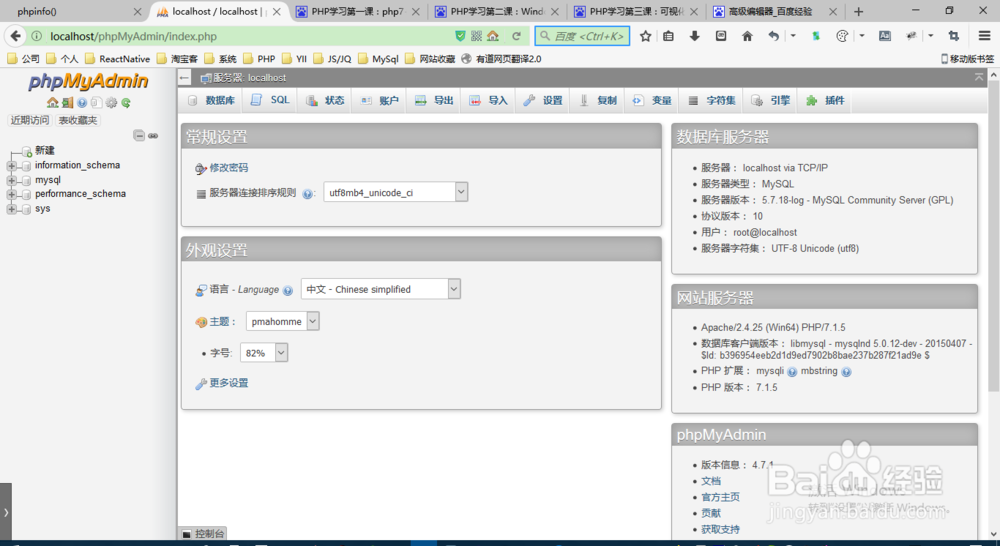Open the 文档 link under phpMyAdmin
Viewport: 1000px width, 546px height.
click(711, 481)
